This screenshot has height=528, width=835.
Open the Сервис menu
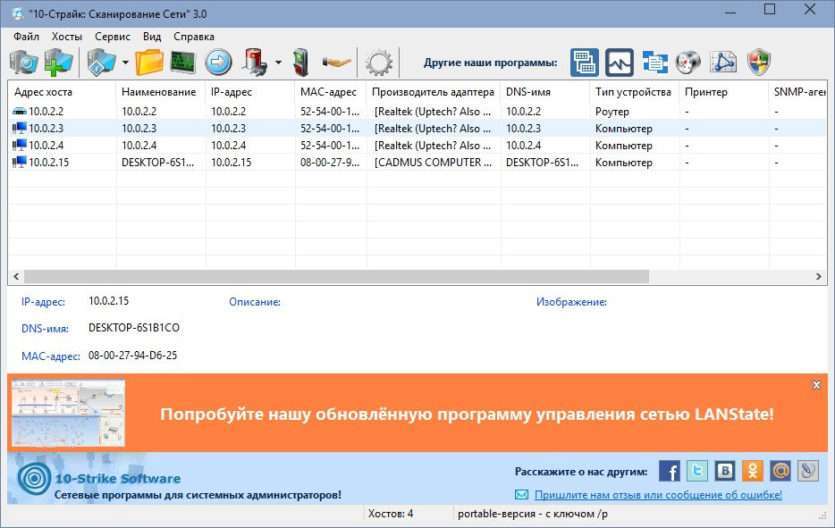[x=112, y=36]
